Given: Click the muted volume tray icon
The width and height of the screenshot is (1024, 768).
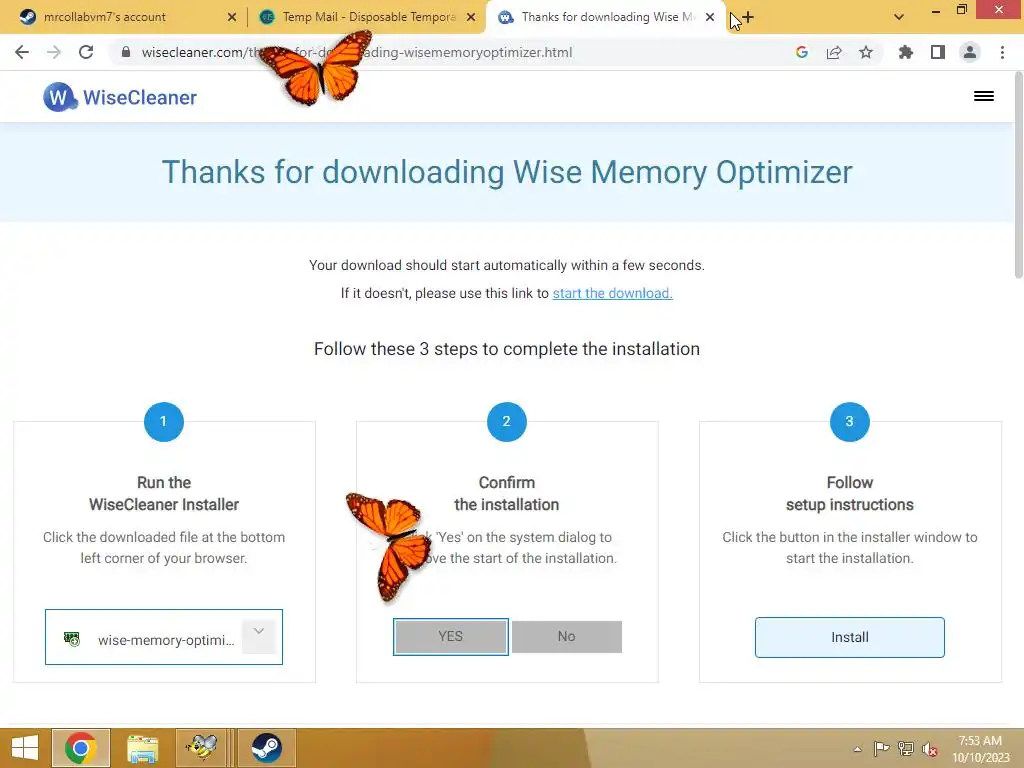Looking at the screenshot, I should pos(930,749).
